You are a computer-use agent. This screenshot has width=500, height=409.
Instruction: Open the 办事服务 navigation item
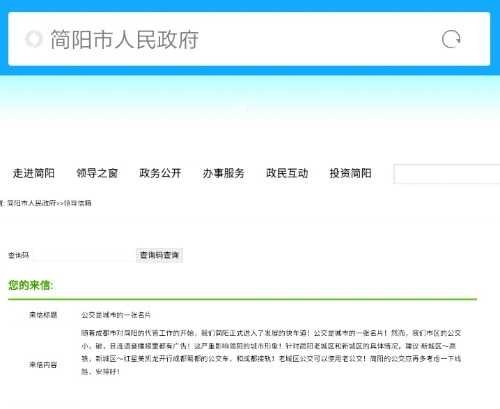pyautogui.click(x=224, y=173)
